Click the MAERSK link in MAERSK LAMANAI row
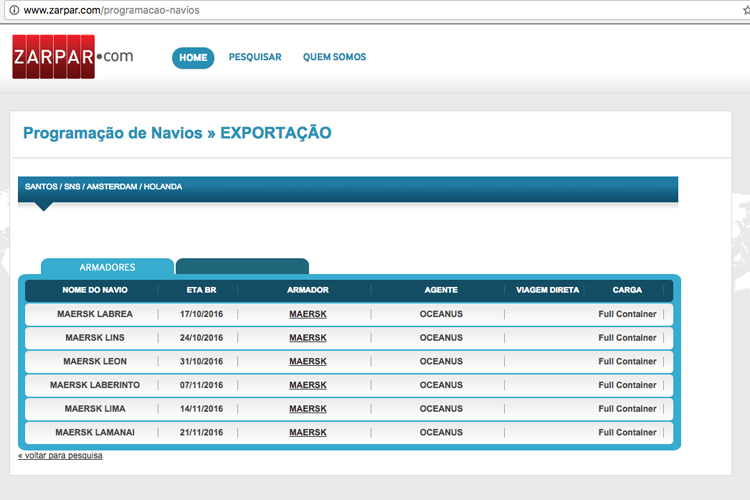 [308, 433]
